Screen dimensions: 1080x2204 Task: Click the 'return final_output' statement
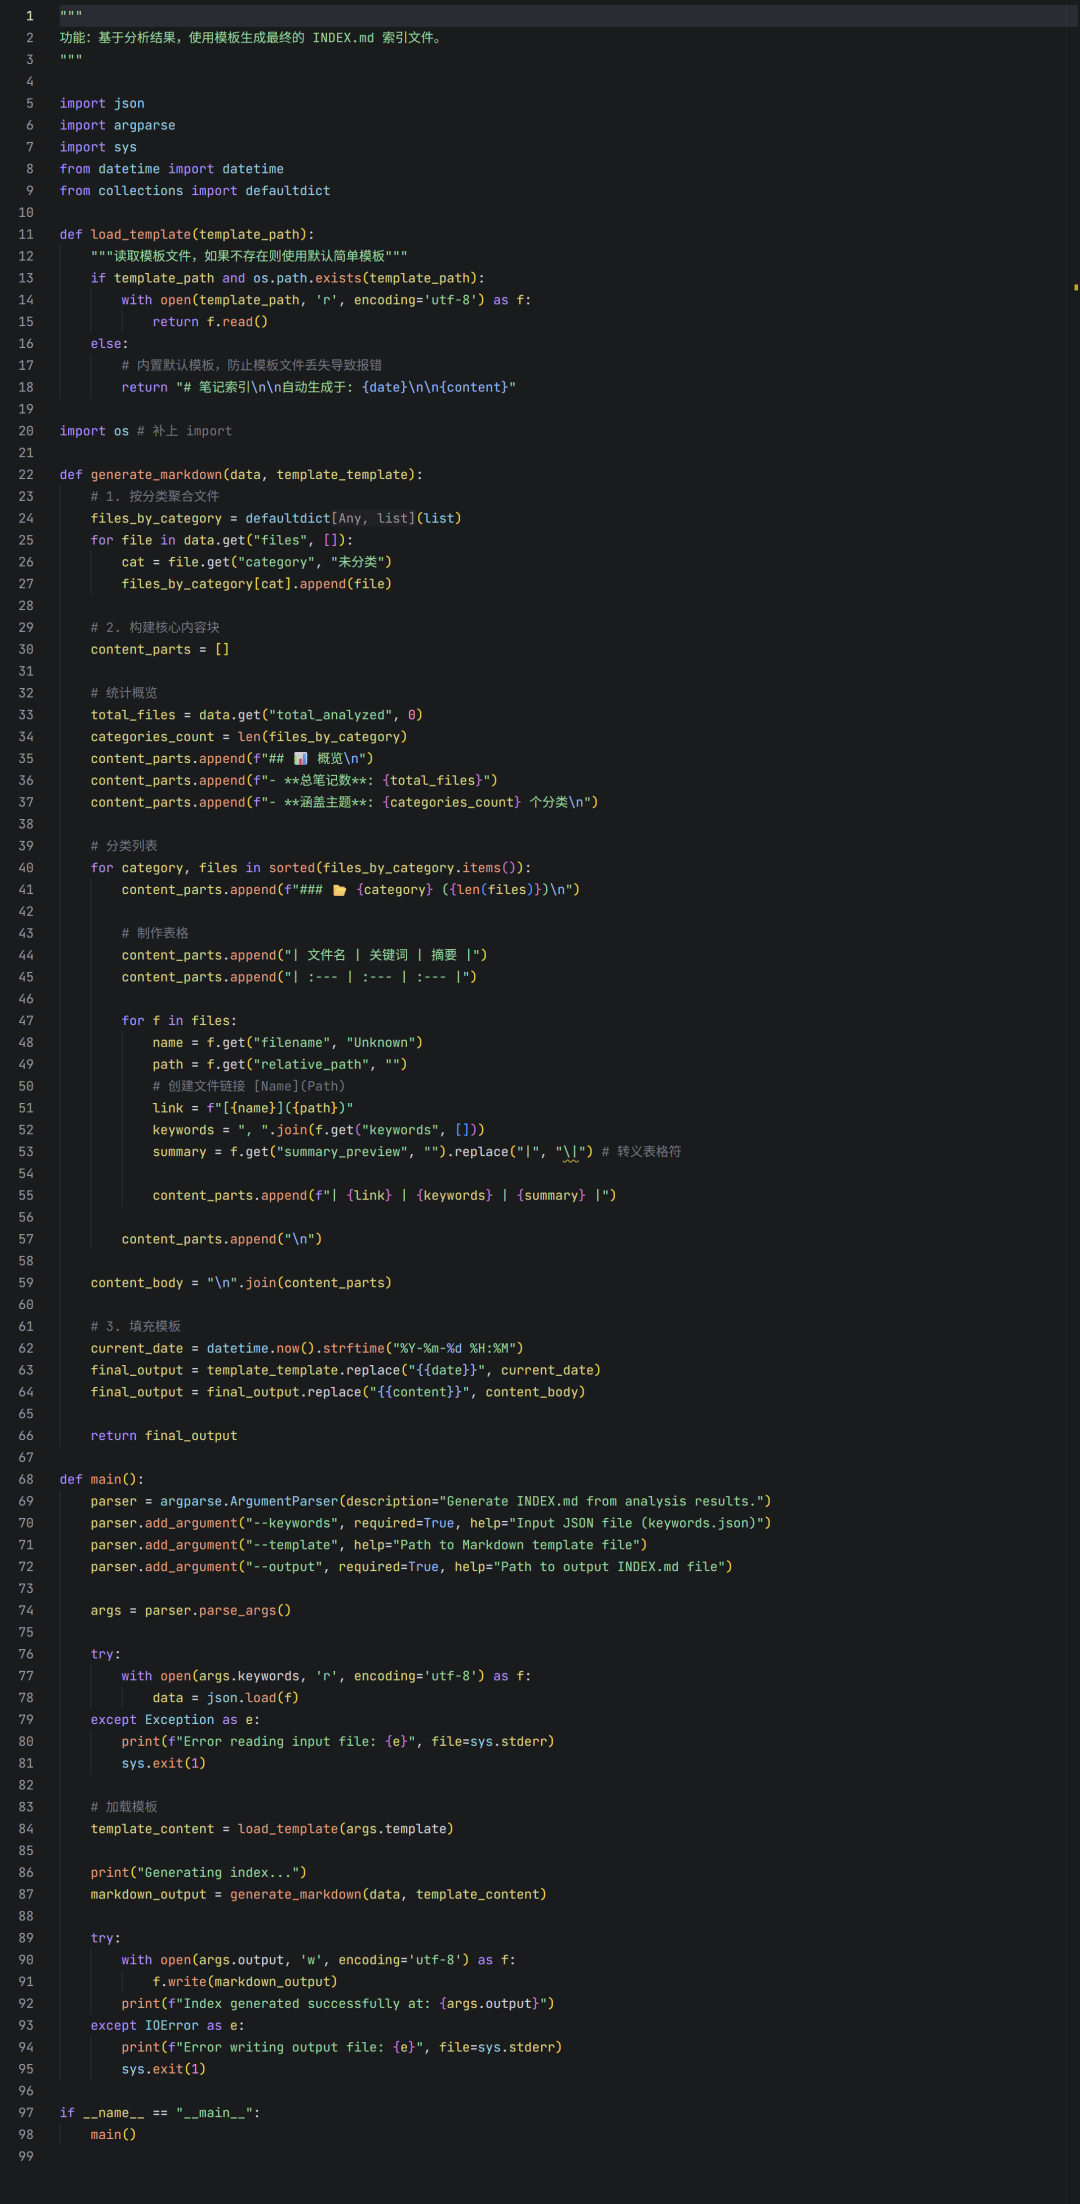click(x=164, y=1436)
